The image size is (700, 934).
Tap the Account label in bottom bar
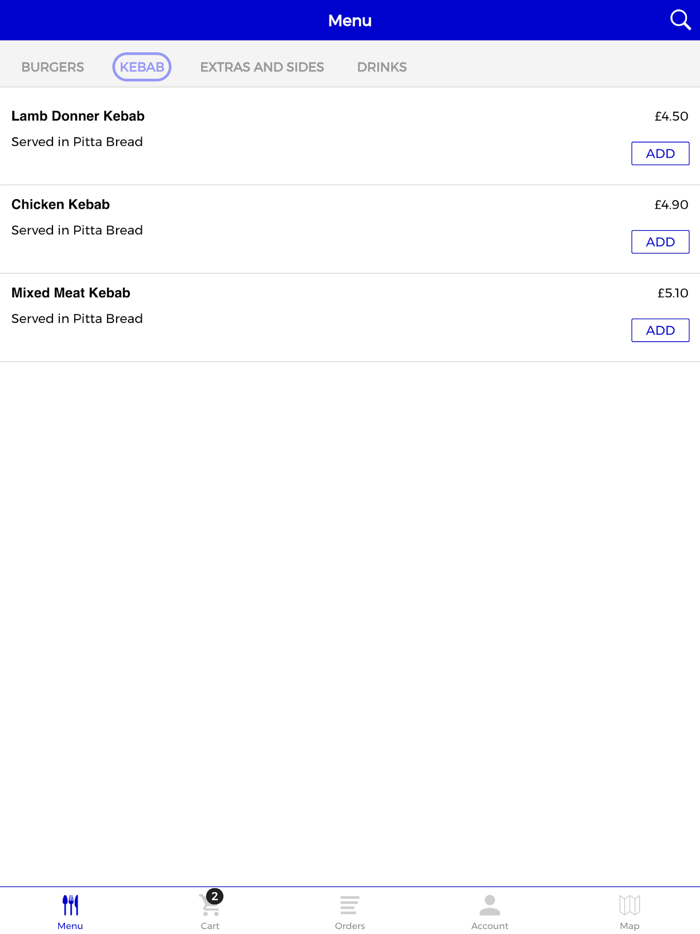pos(489,926)
